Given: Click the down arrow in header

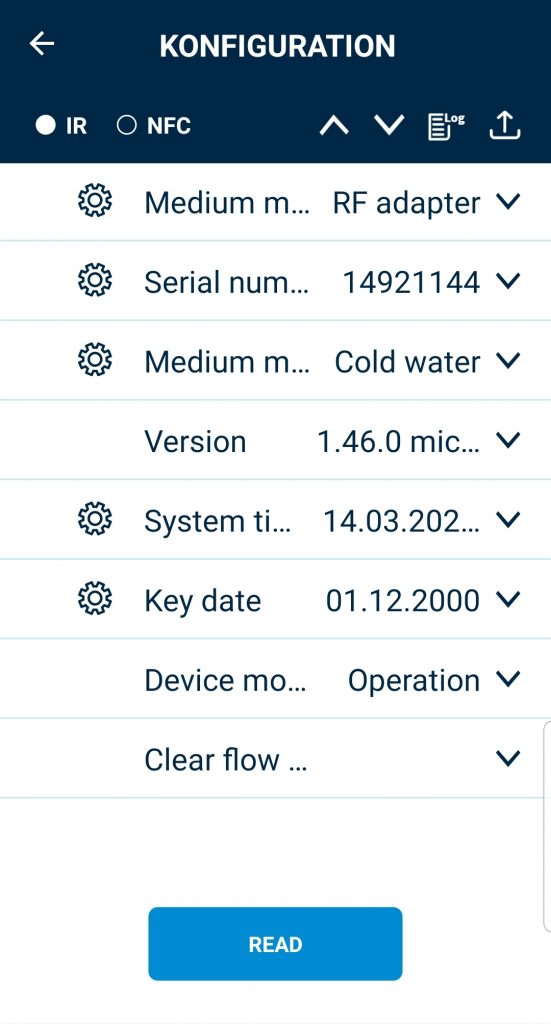Looking at the screenshot, I should 390,125.
